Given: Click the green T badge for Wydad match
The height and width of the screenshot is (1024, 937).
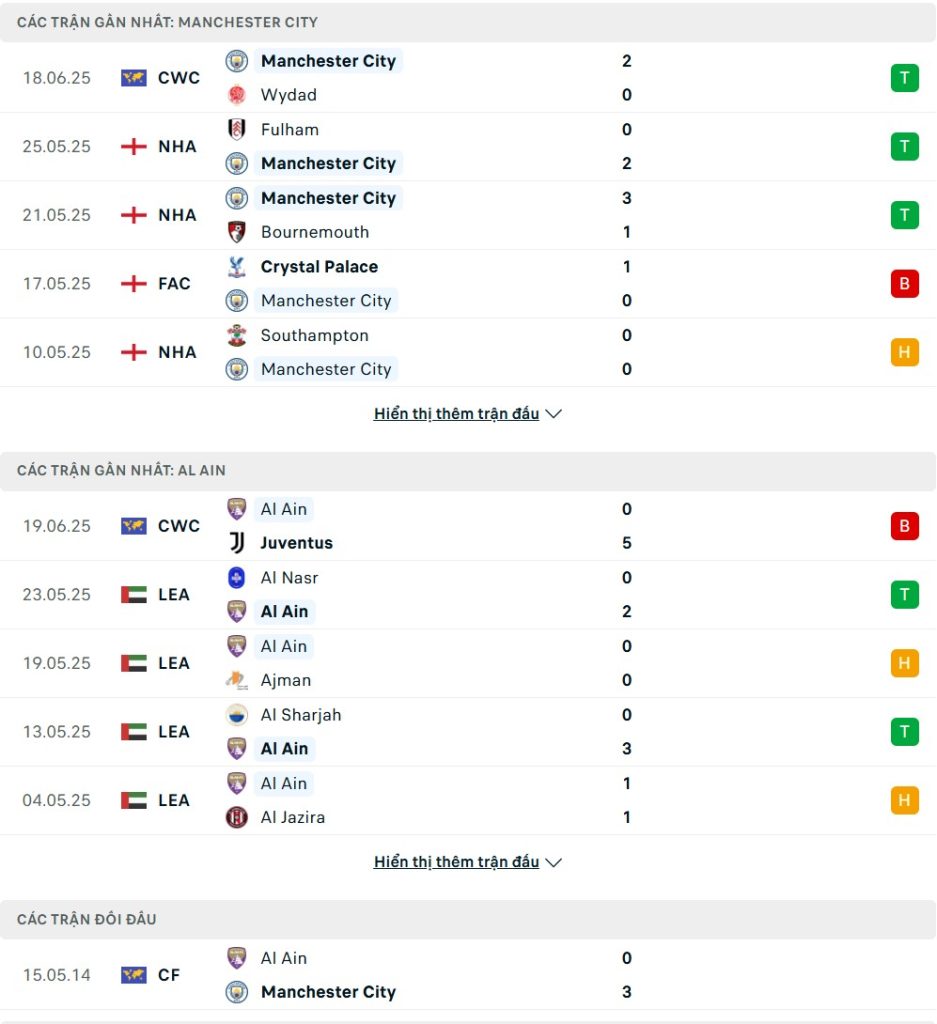Looking at the screenshot, I should point(904,78).
